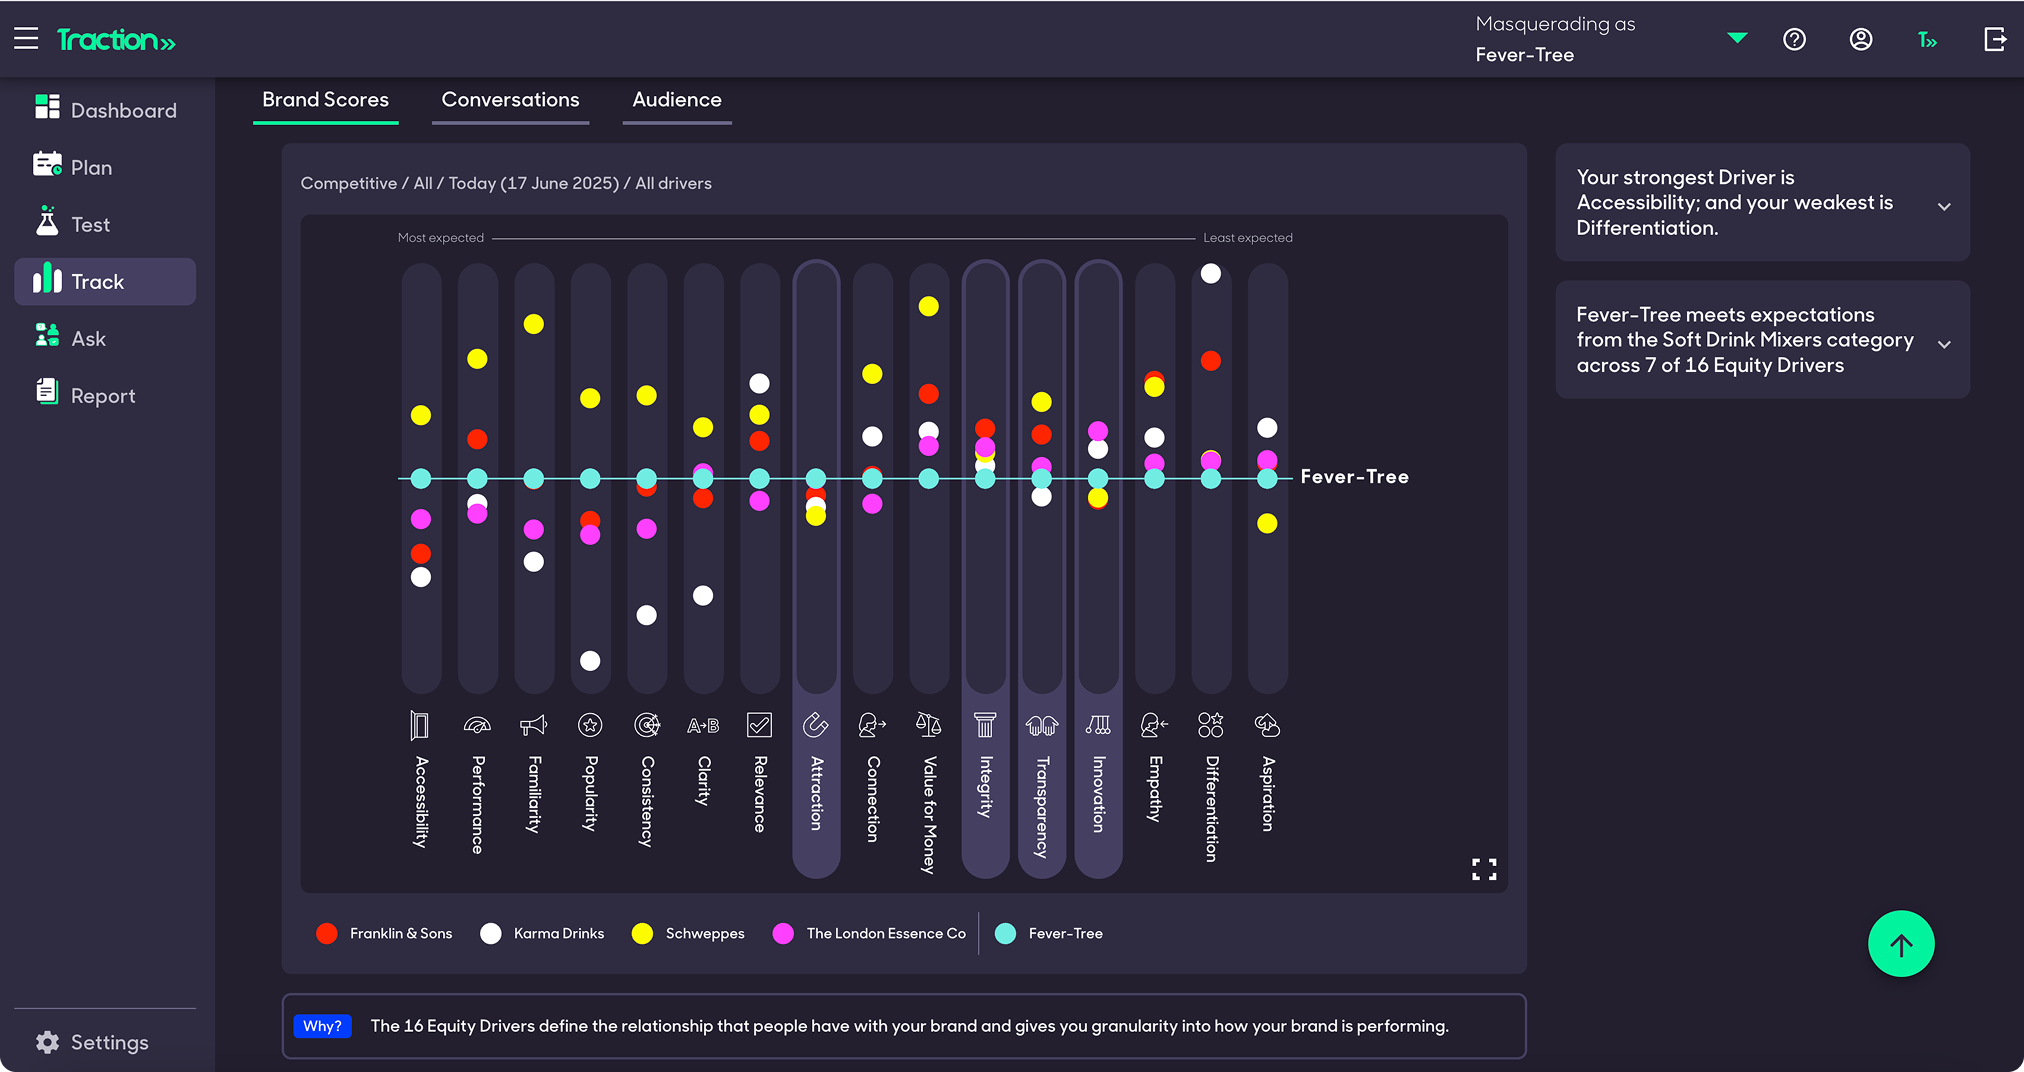2024x1072 pixels.
Task: Click the logout exit icon
Action: coord(1995,39)
